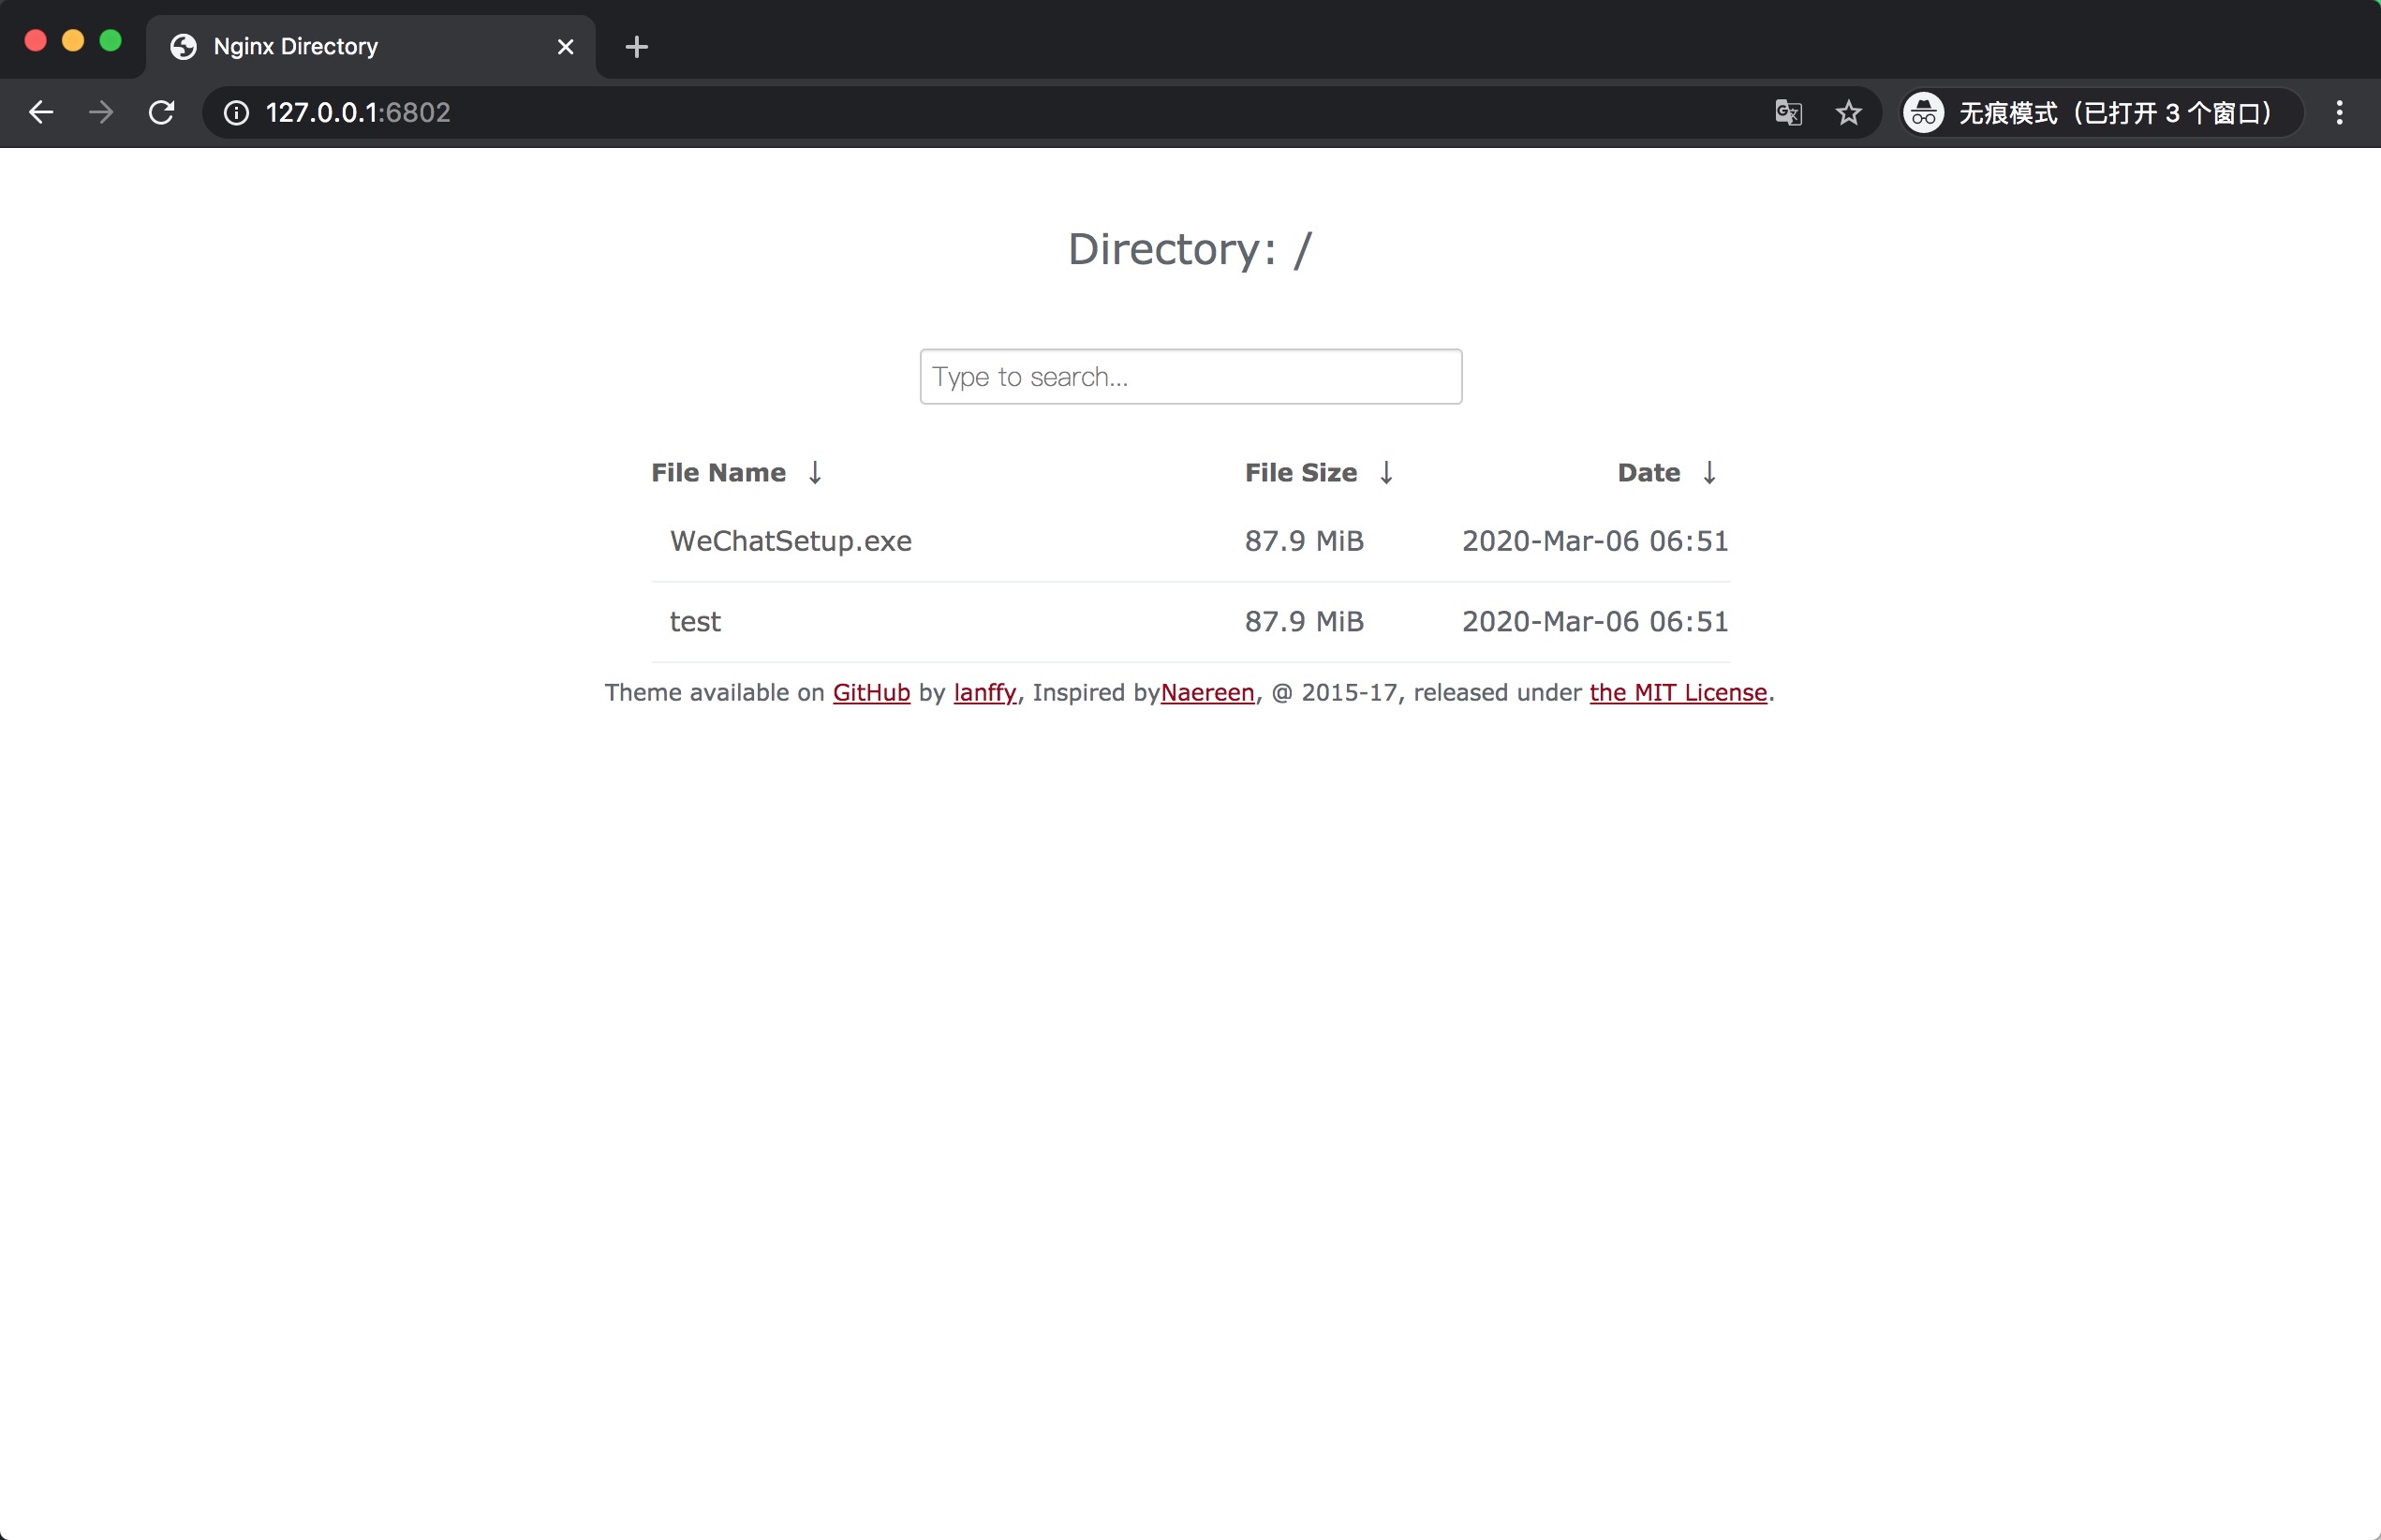Open the MIT License link

[1677, 693]
